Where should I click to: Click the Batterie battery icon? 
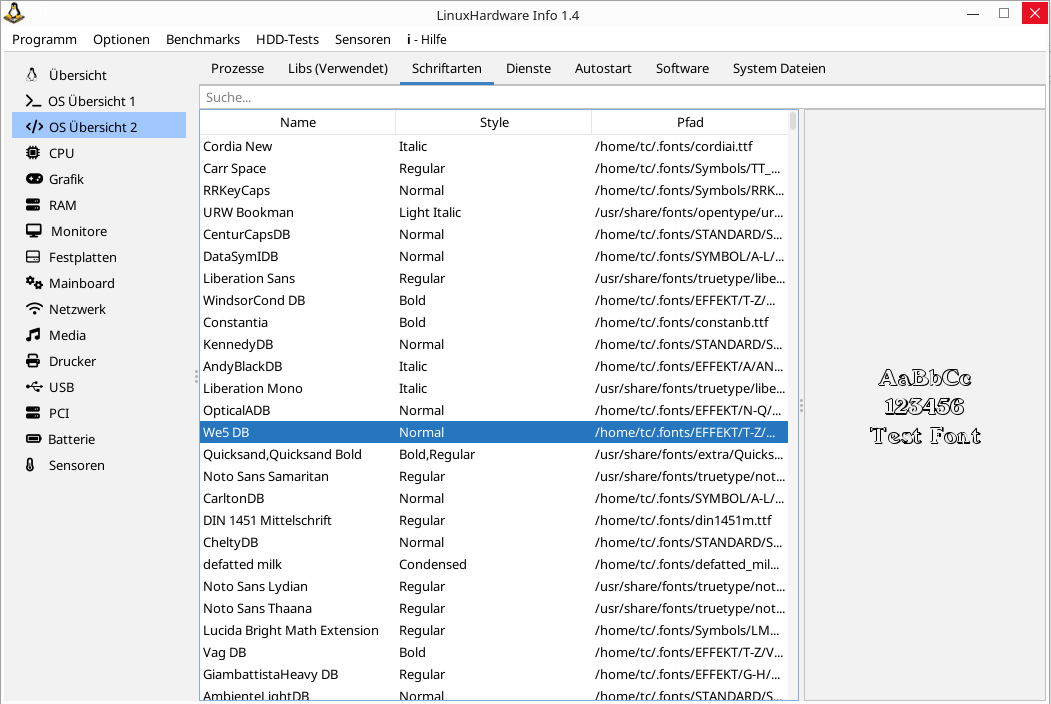pyautogui.click(x=34, y=438)
